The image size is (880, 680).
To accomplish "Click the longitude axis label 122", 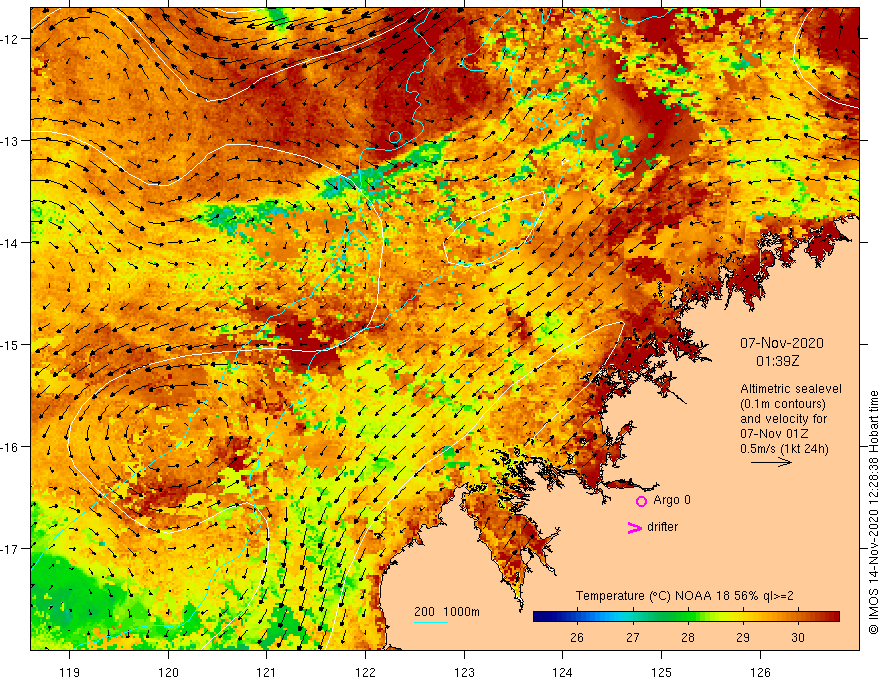I will (x=365, y=672).
